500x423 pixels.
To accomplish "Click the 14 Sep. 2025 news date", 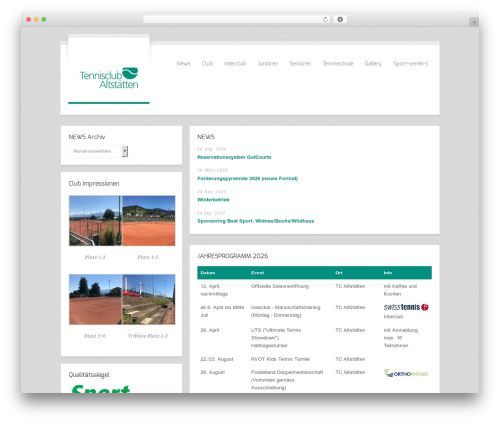I will point(211,213).
